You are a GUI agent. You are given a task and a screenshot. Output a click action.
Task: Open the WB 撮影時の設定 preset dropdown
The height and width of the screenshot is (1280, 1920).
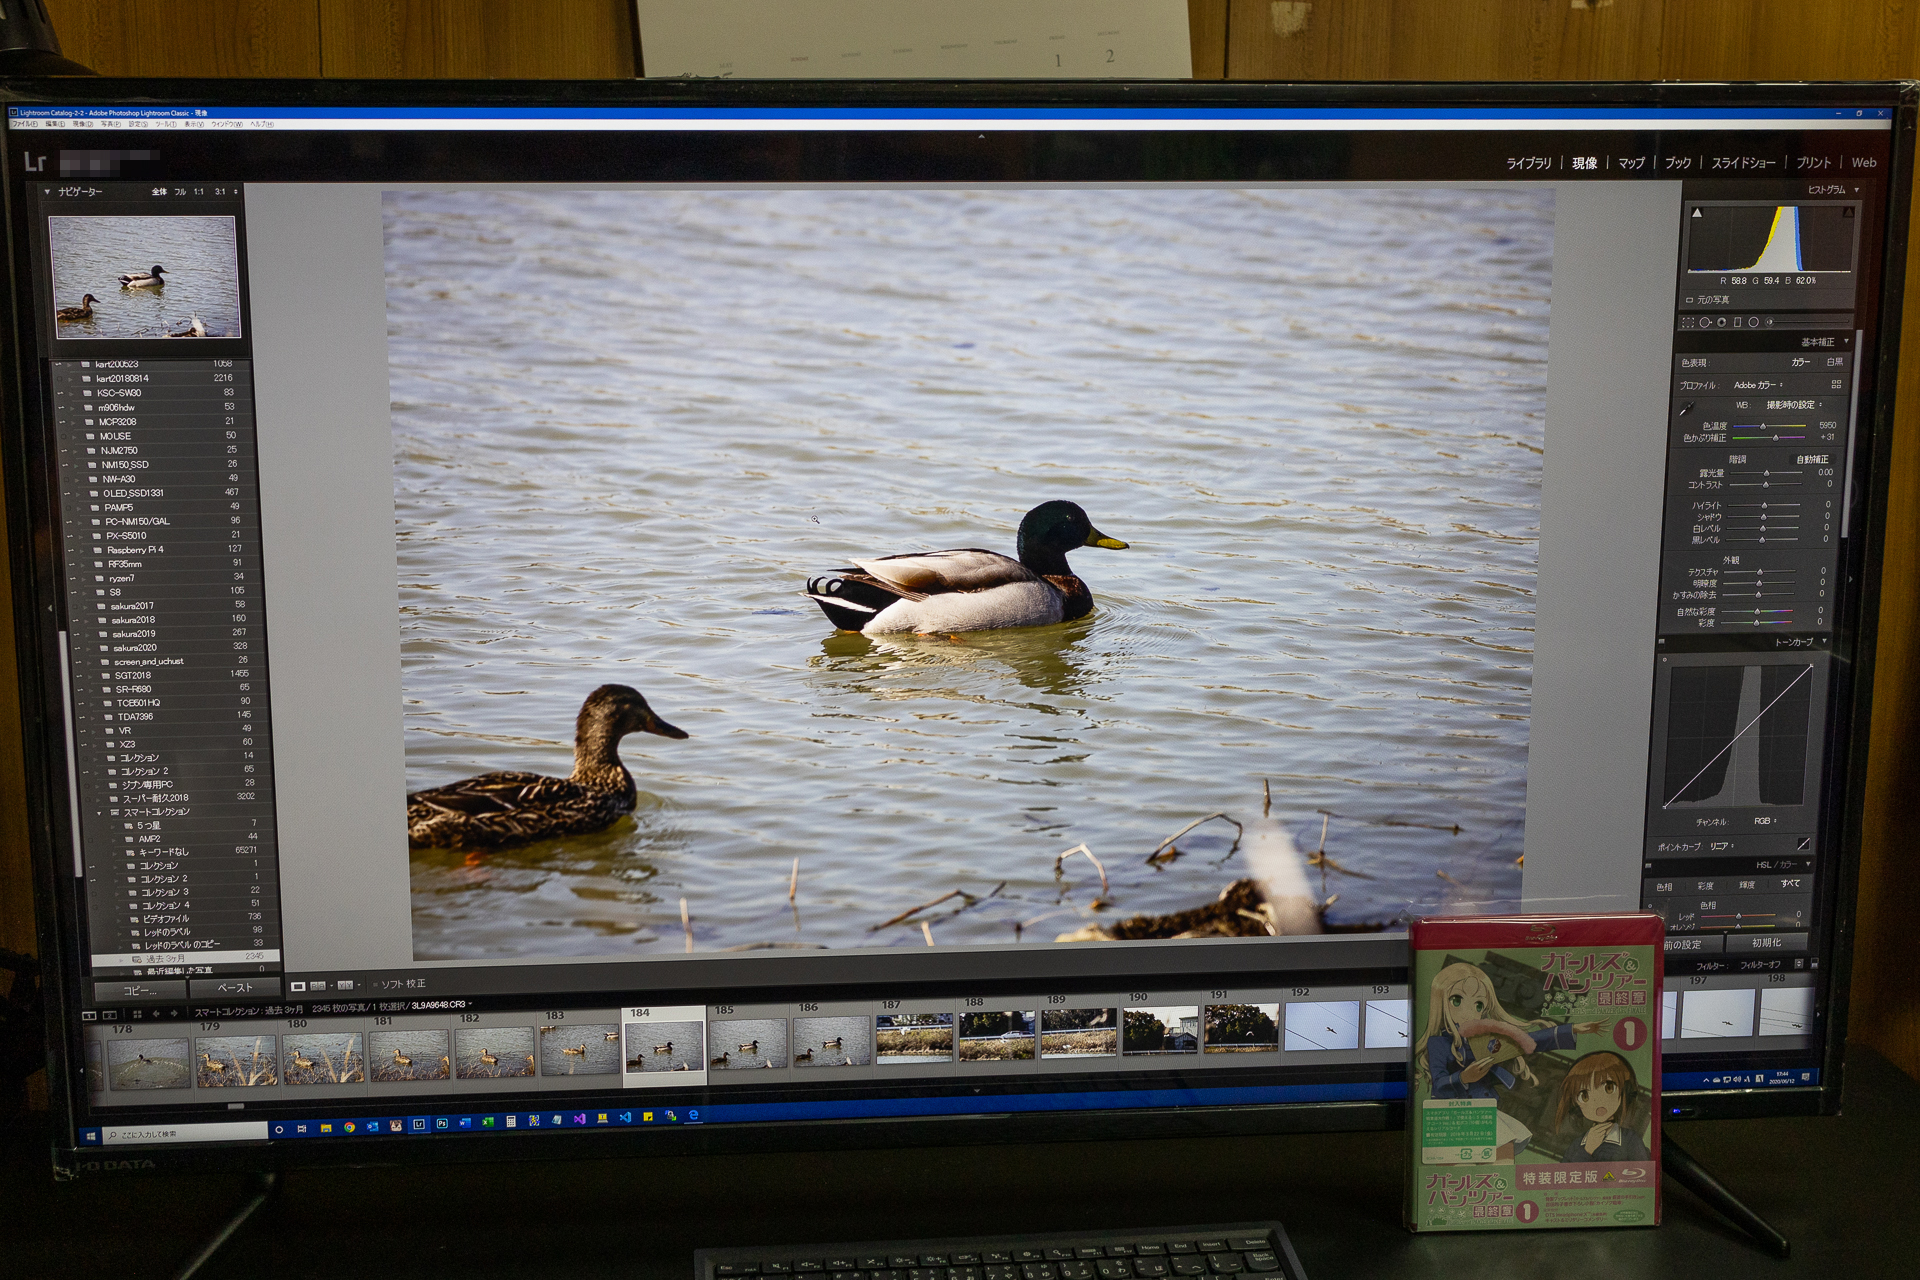pyautogui.click(x=1793, y=405)
